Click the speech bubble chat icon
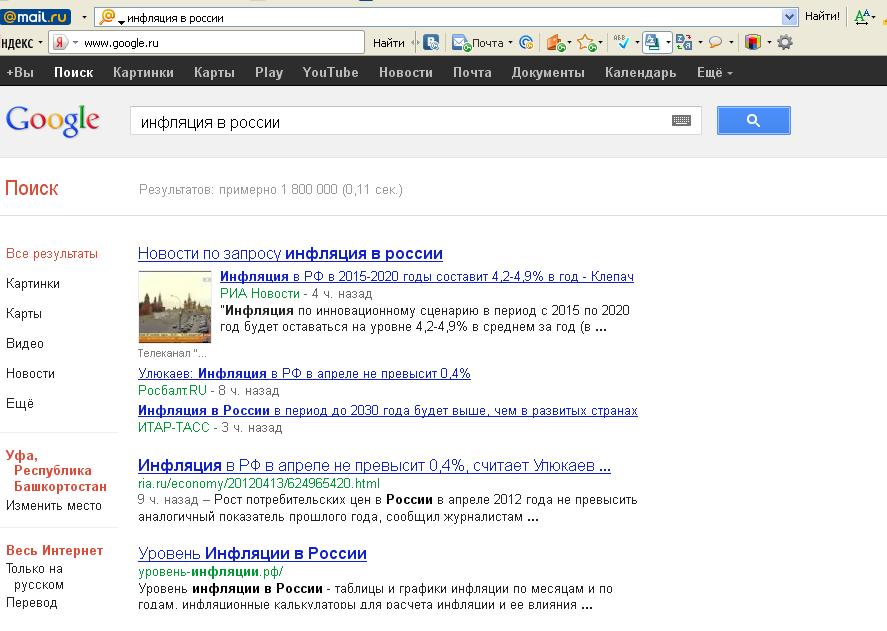 click(x=716, y=42)
